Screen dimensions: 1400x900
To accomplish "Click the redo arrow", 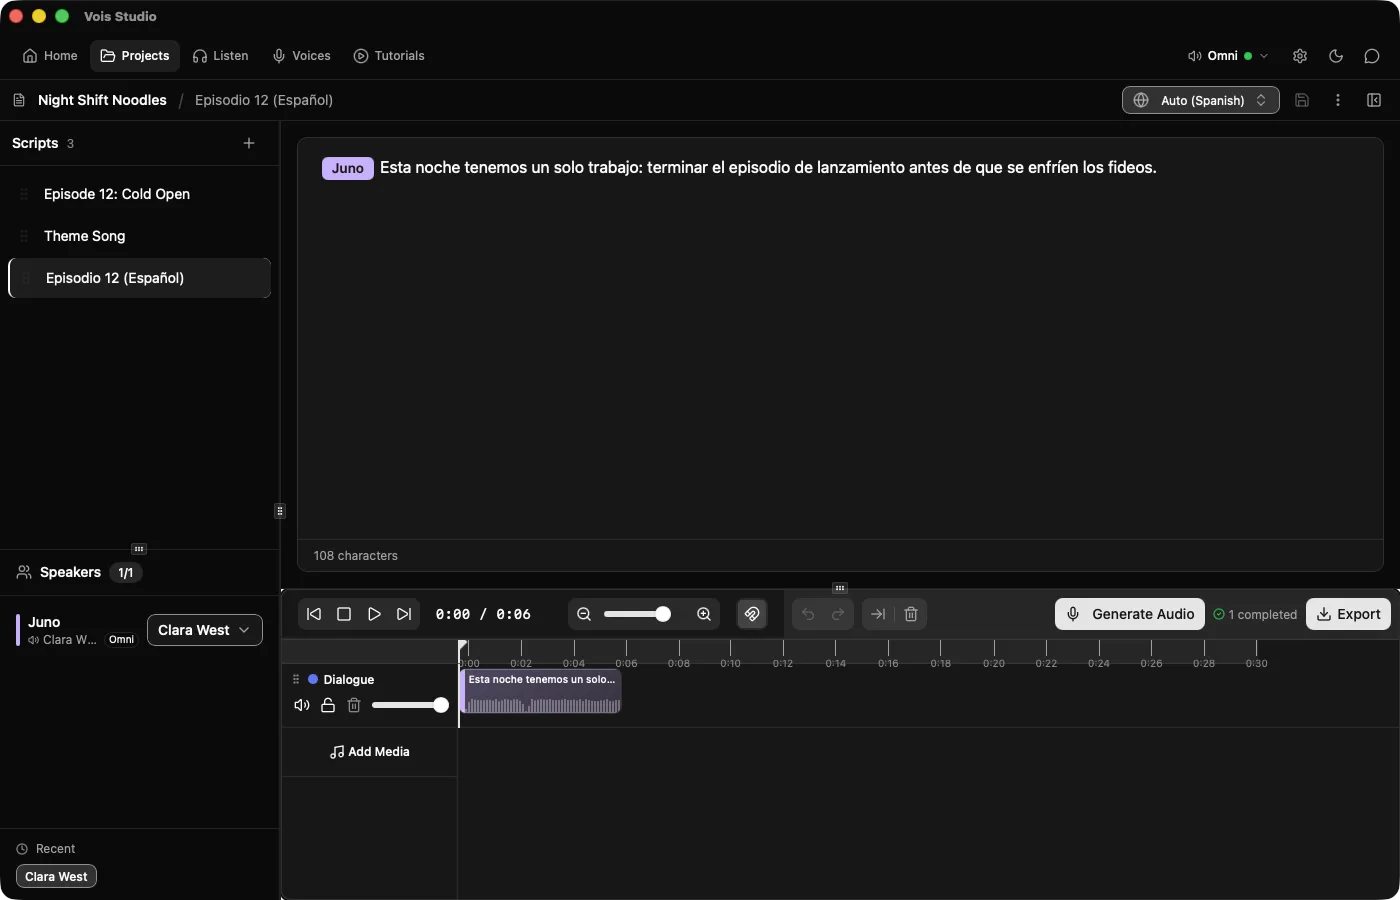I will pos(838,614).
